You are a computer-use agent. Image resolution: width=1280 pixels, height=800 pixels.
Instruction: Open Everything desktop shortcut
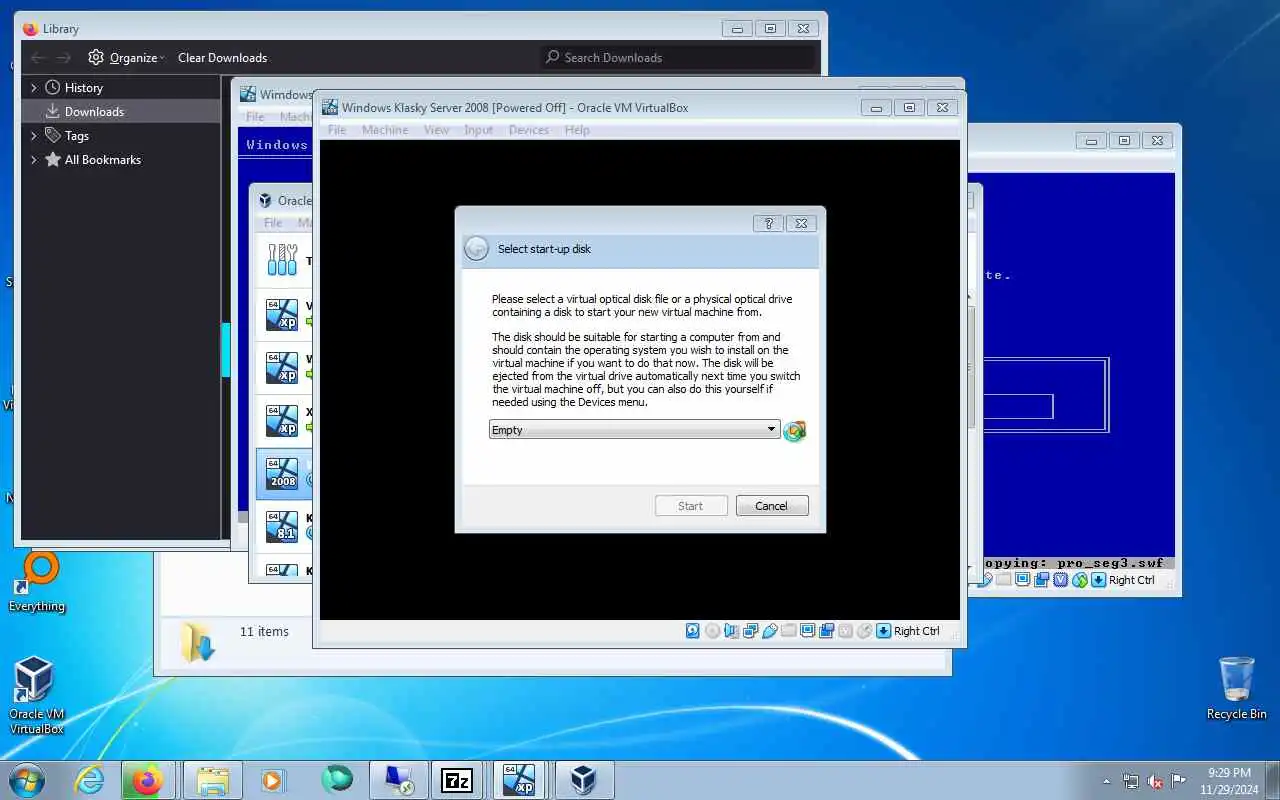click(37, 583)
